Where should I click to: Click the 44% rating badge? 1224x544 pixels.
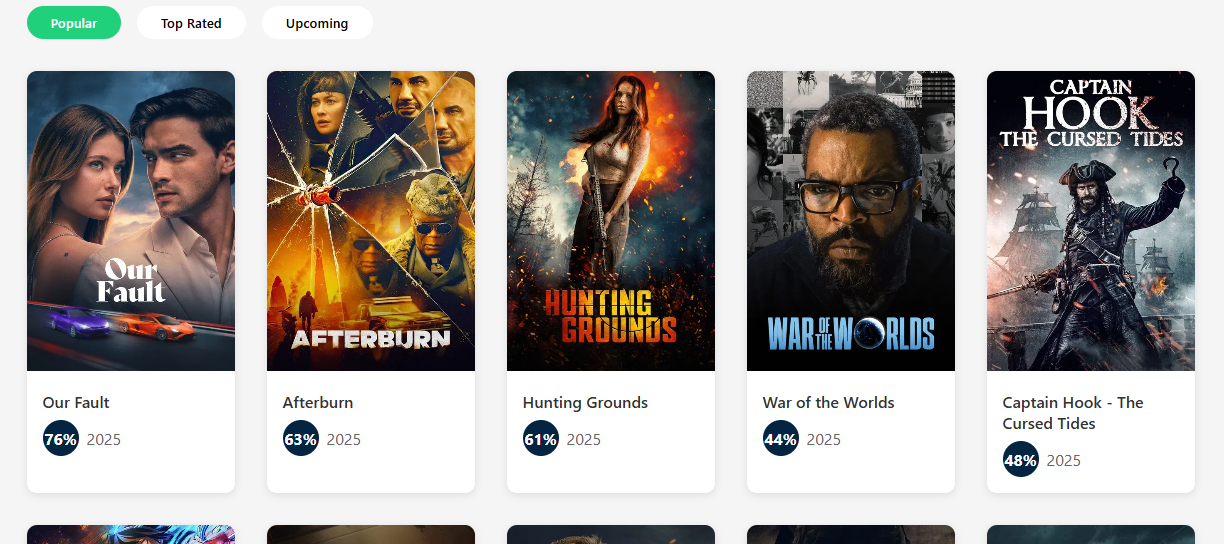[x=781, y=439]
